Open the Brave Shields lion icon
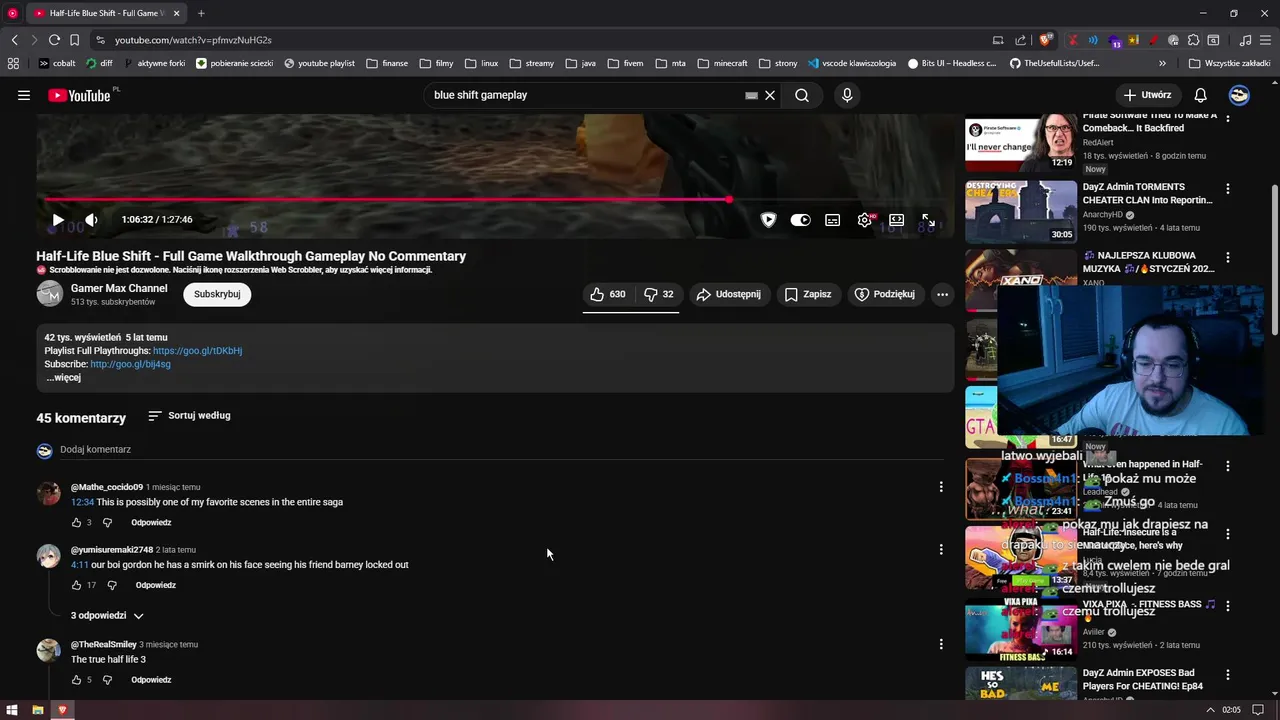This screenshot has height=720, width=1280. [x=1046, y=40]
